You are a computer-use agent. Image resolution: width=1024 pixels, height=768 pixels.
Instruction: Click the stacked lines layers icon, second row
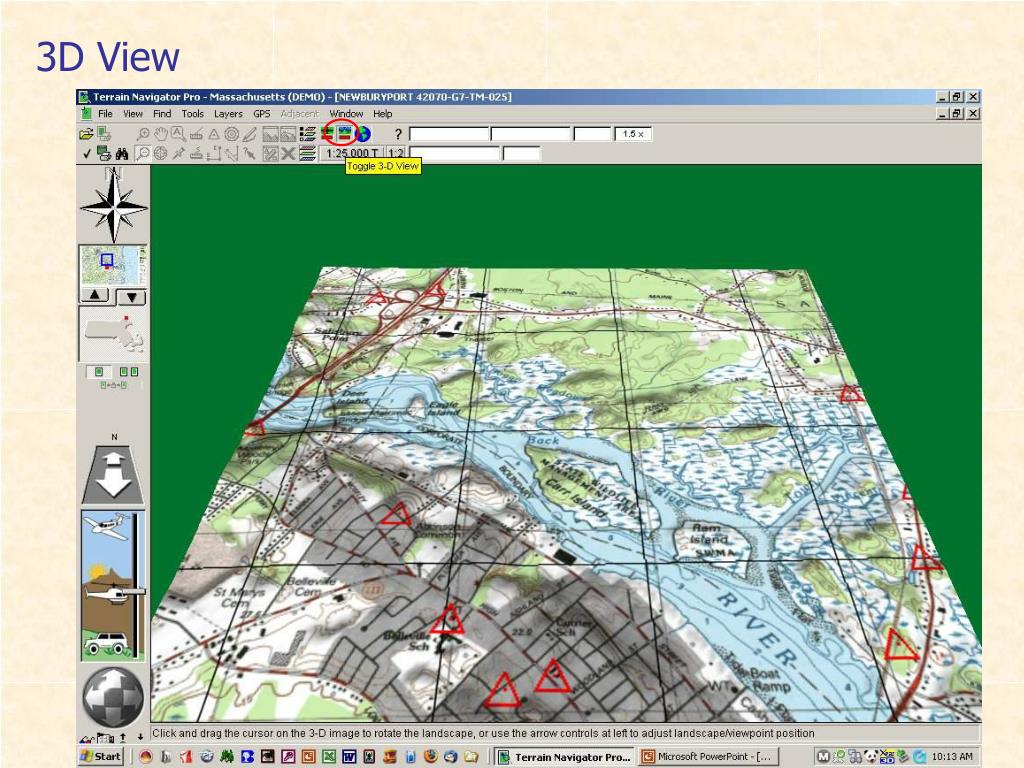click(307, 153)
